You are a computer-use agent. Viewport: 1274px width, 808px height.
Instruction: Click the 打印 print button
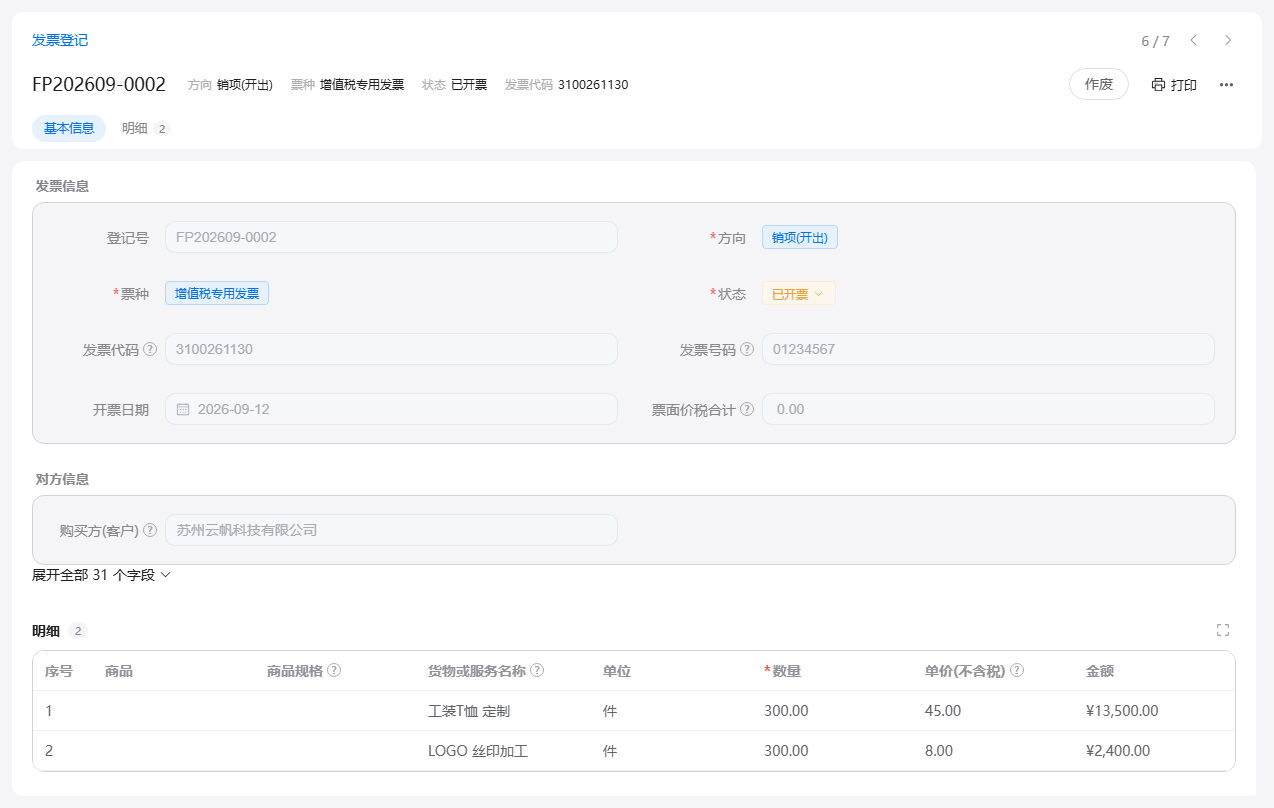[1174, 85]
